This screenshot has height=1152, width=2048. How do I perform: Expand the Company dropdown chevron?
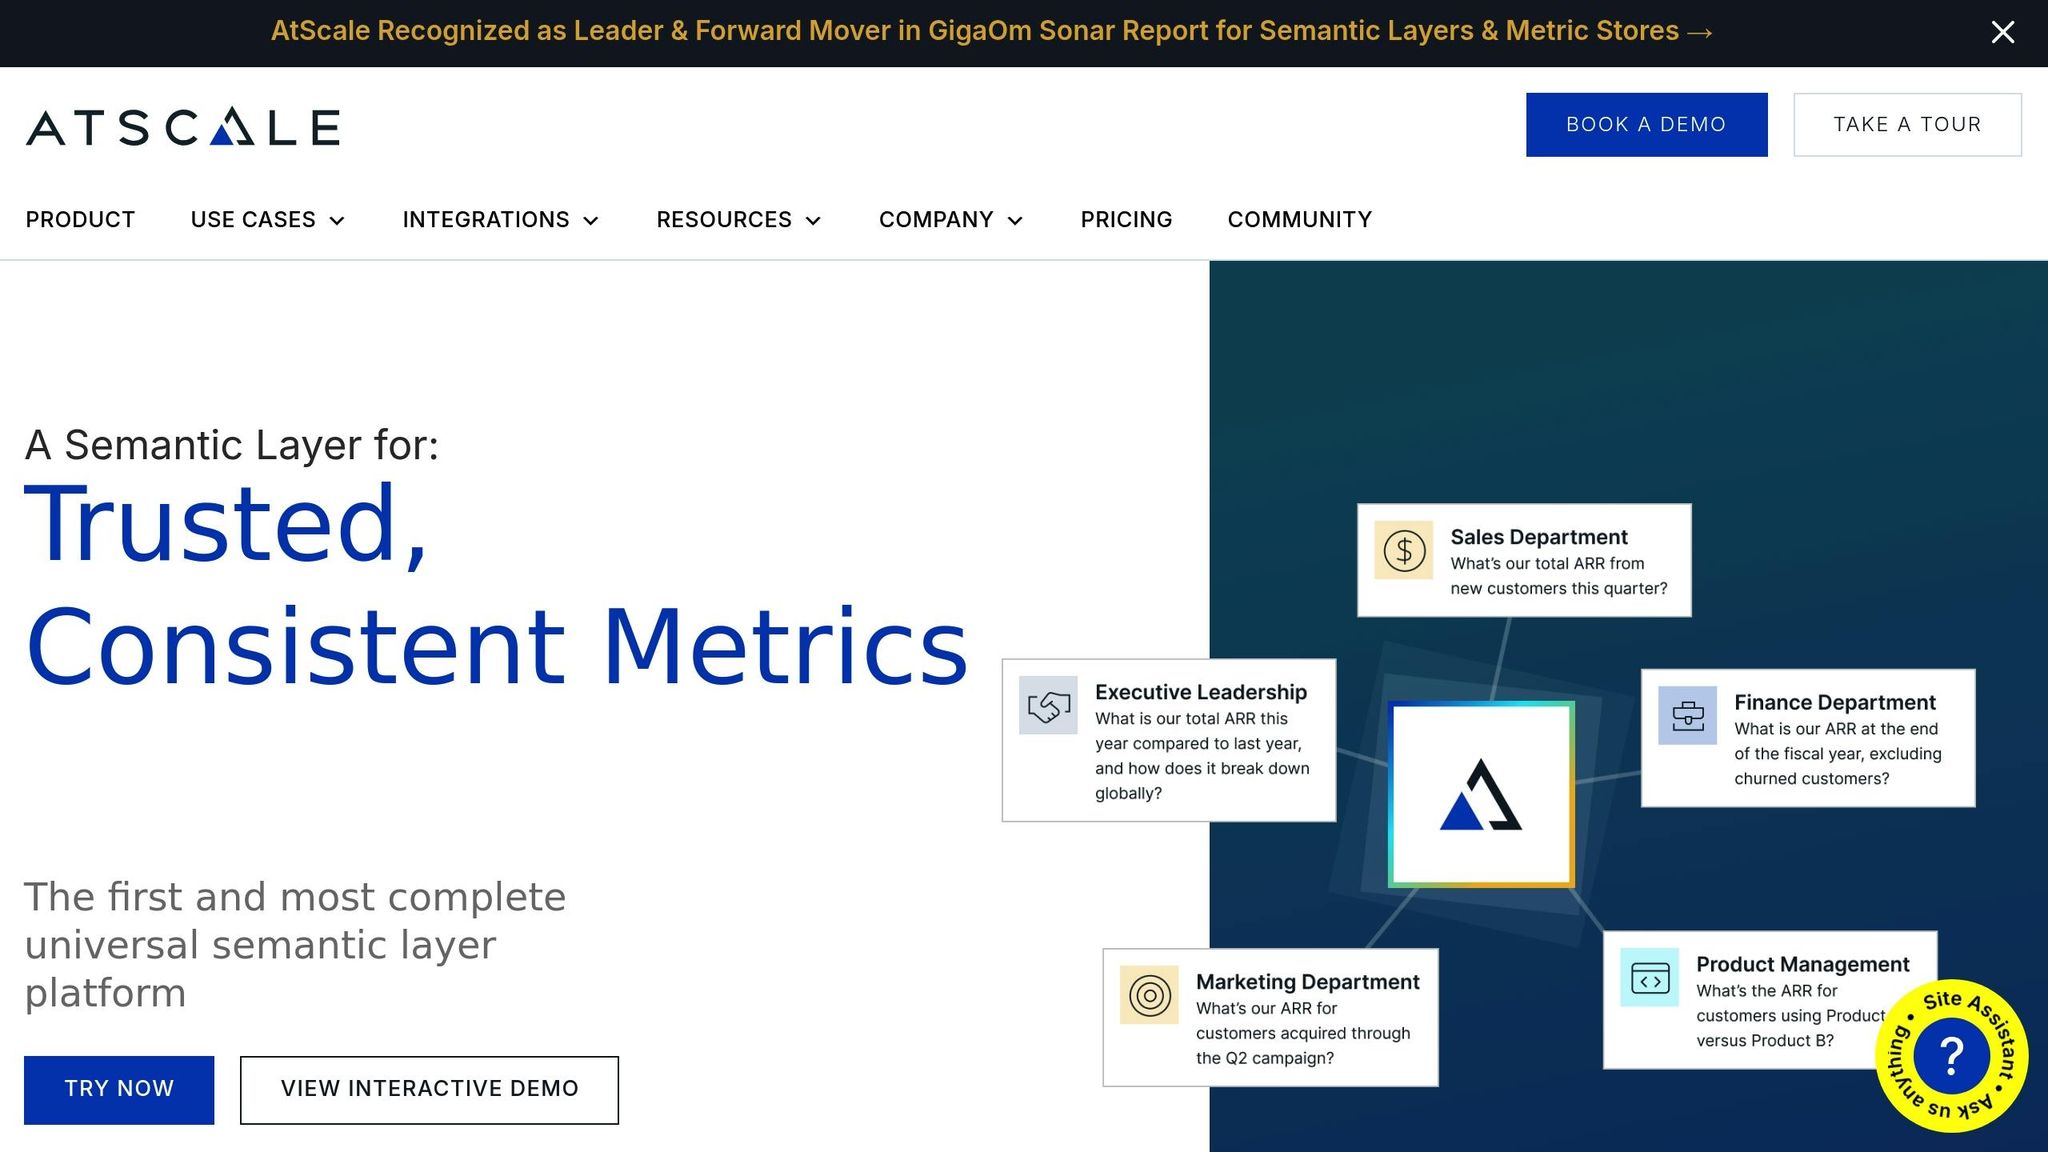pyautogui.click(x=1015, y=221)
